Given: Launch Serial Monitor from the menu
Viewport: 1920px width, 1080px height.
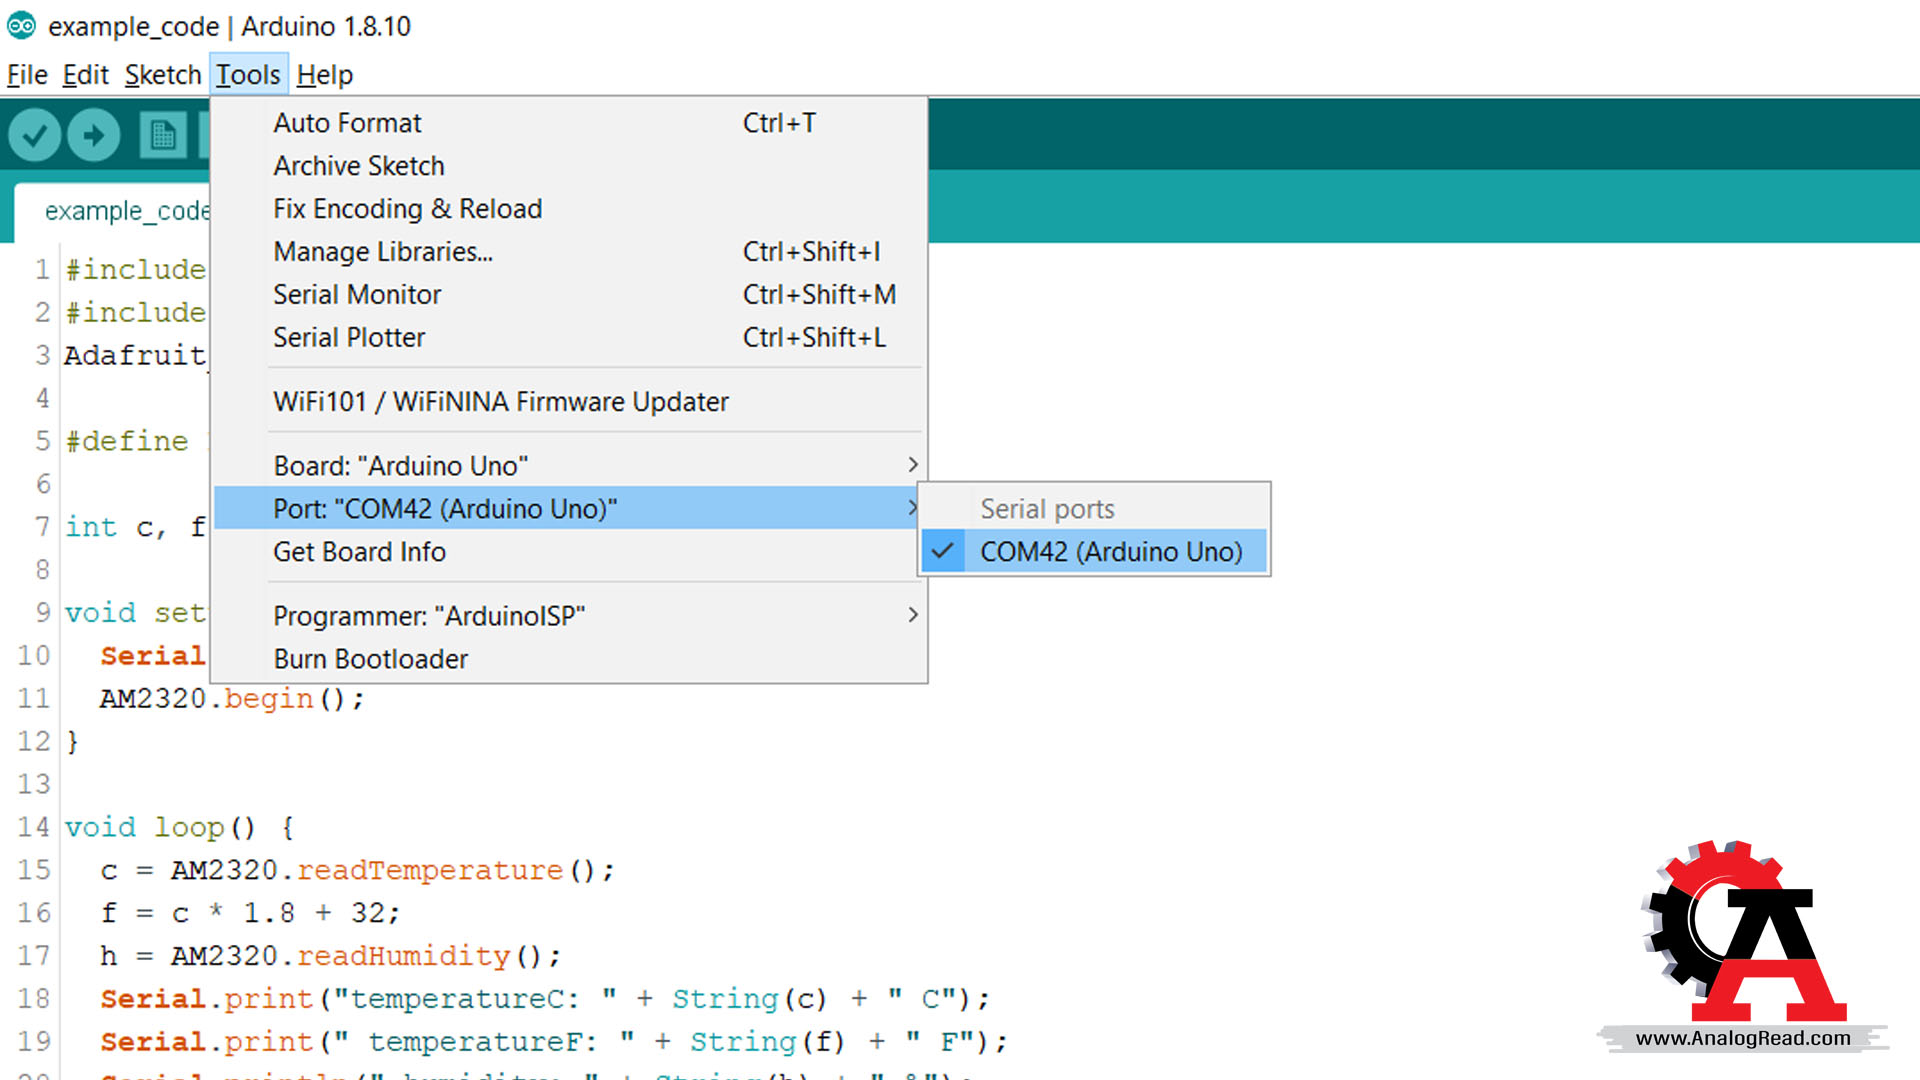Looking at the screenshot, I should click(570, 295).
